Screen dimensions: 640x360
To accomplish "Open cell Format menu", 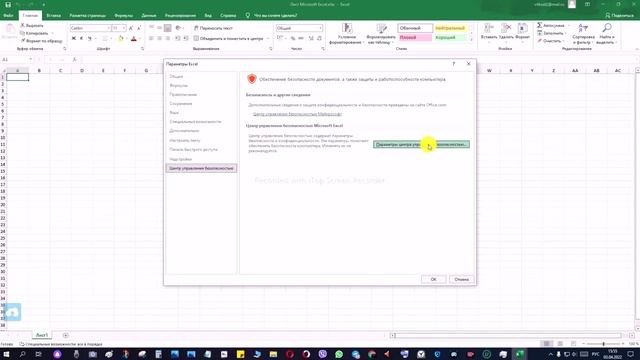I will tap(522, 32).
